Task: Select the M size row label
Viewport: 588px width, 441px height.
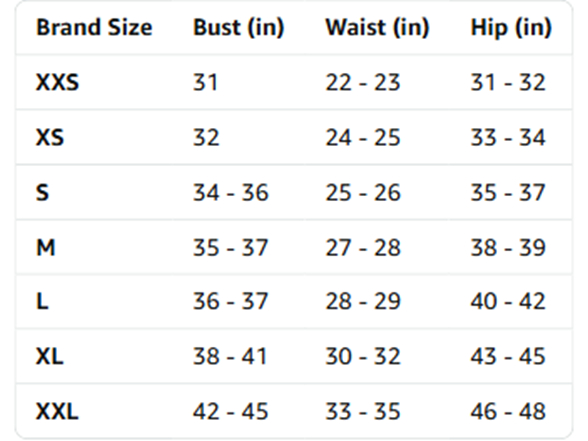Action: click(x=46, y=248)
